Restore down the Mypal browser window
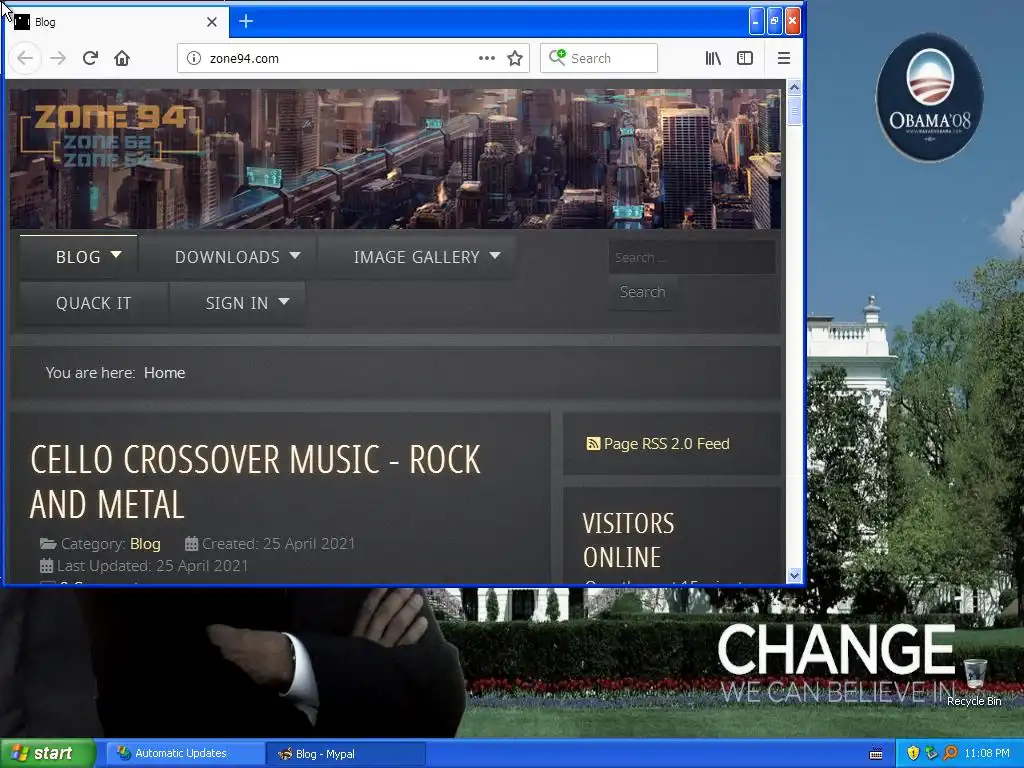Viewport: 1024px width, 768px height. point(774,22)
